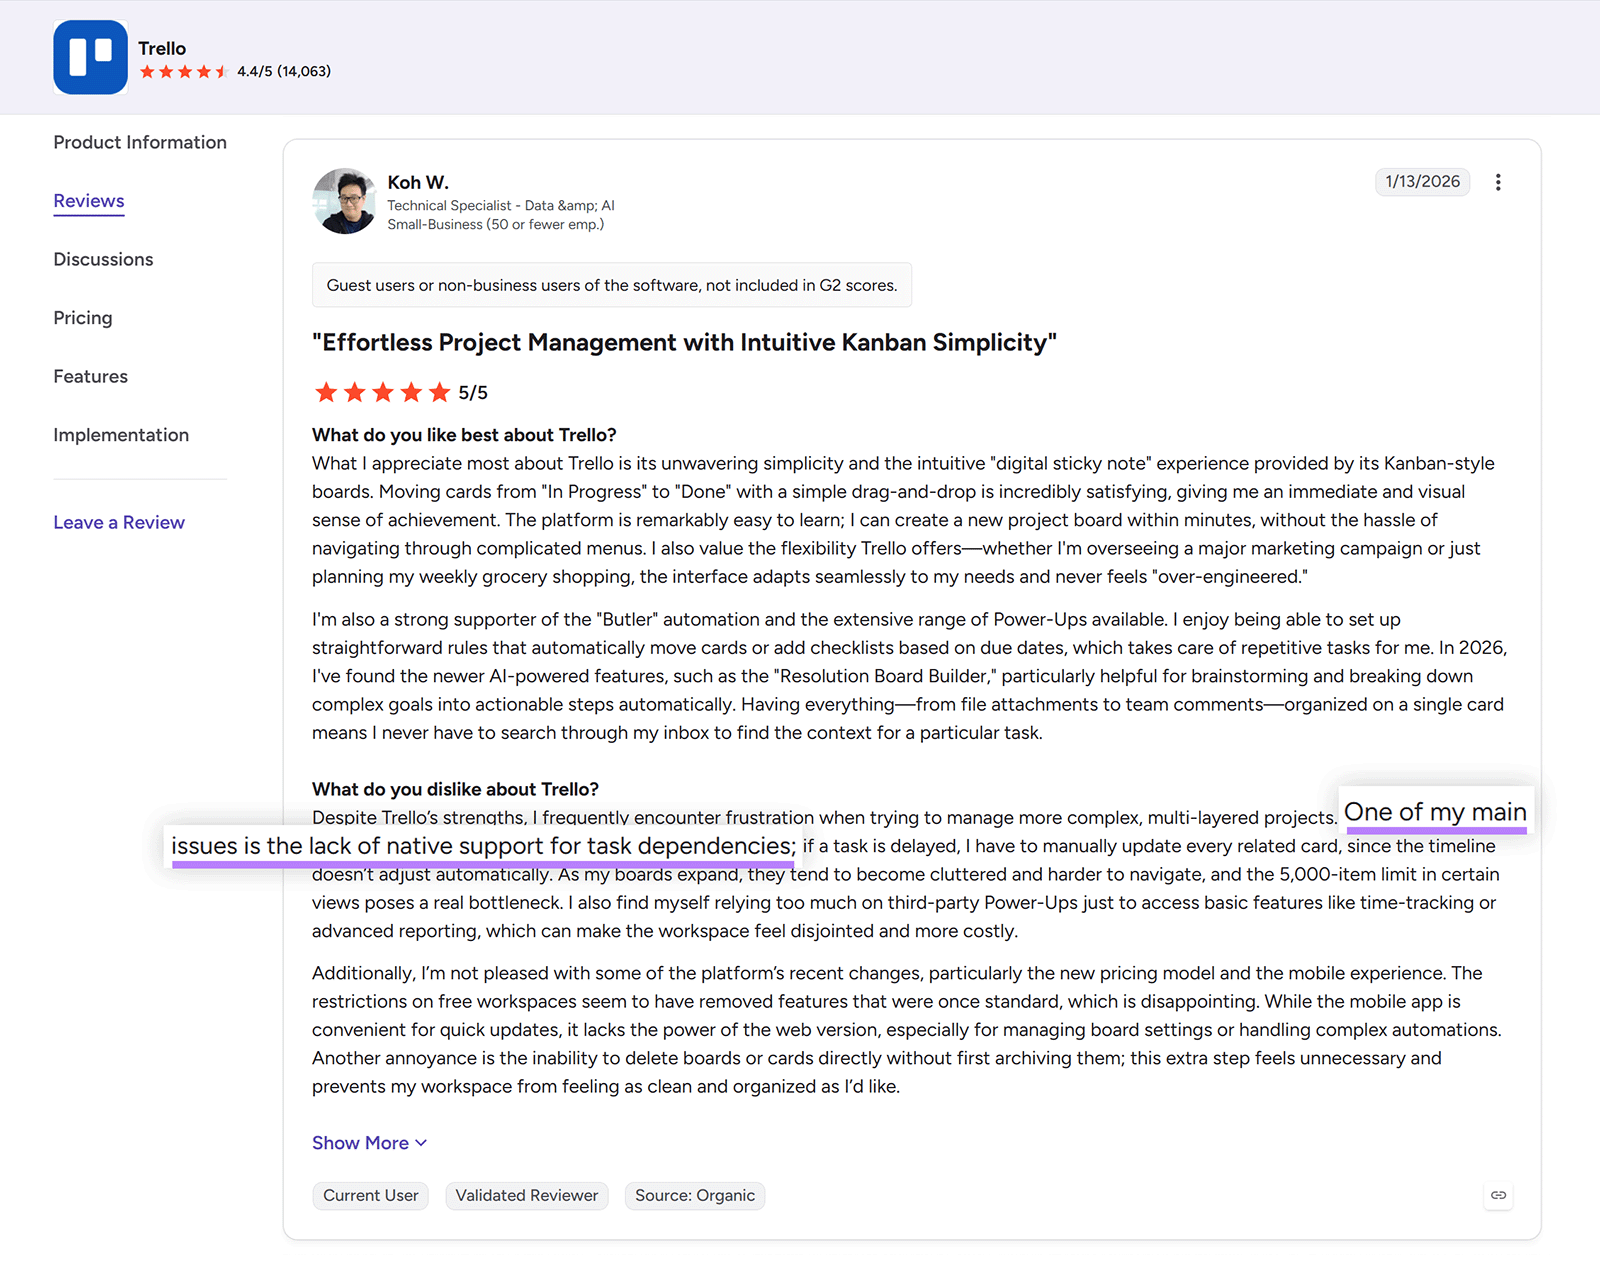1600x1277 pixels.
Task: Click Small-Business (50 or fewer emp.) text
Action: (x=496, y=224)
